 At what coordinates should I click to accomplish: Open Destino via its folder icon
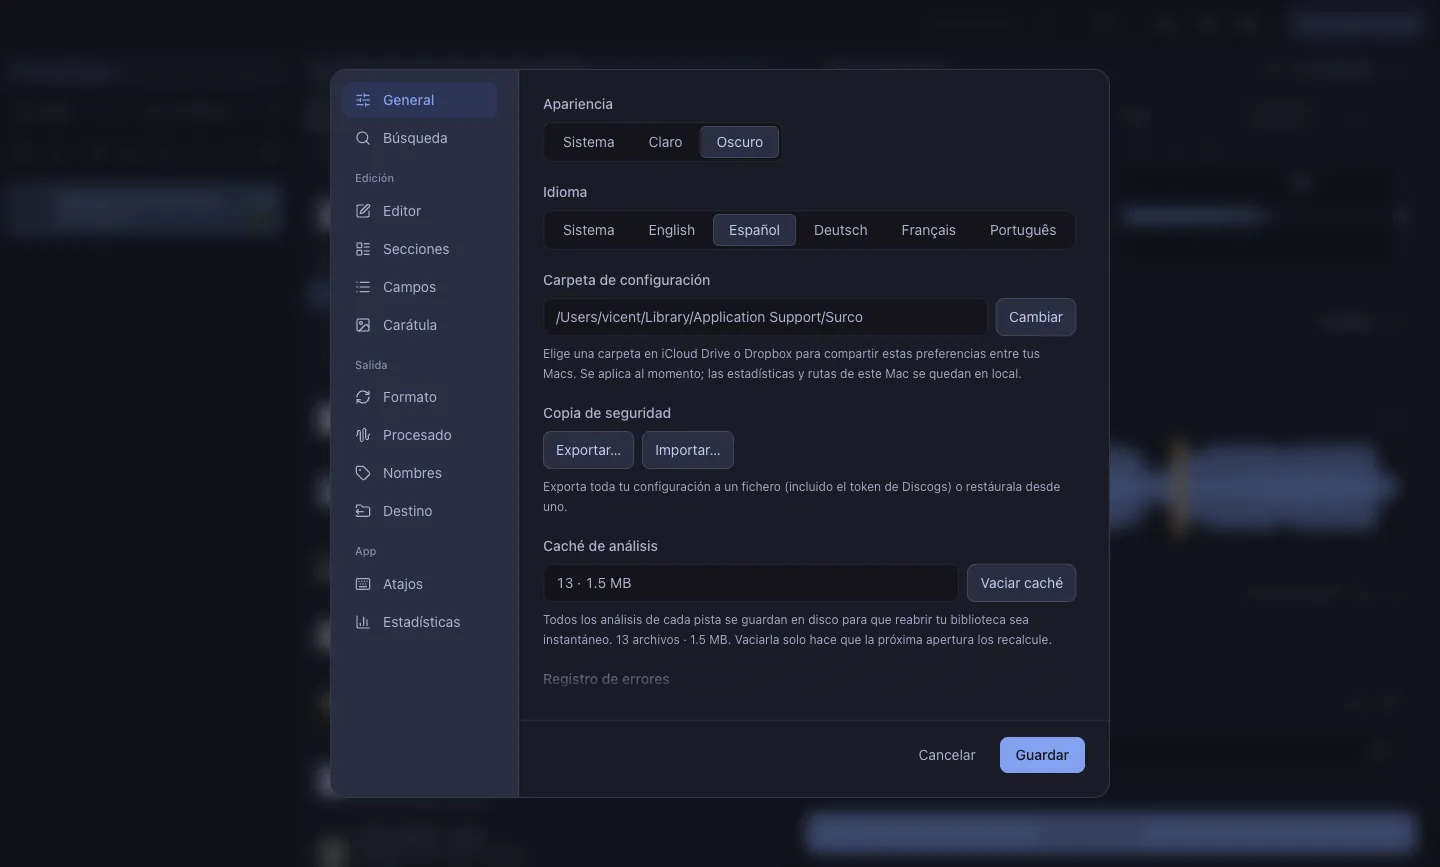click(x=363, y=511)
